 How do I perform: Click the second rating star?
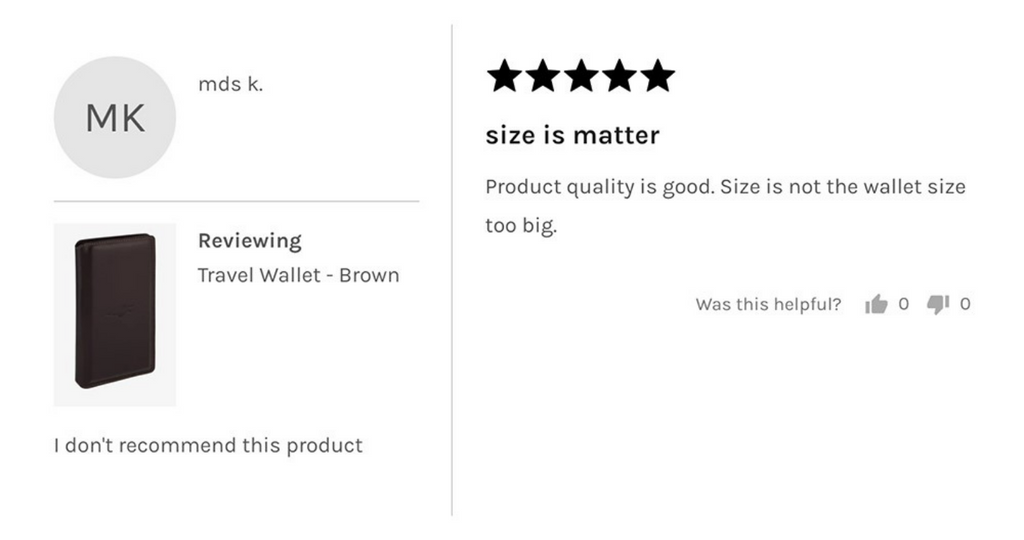[543, 76]
